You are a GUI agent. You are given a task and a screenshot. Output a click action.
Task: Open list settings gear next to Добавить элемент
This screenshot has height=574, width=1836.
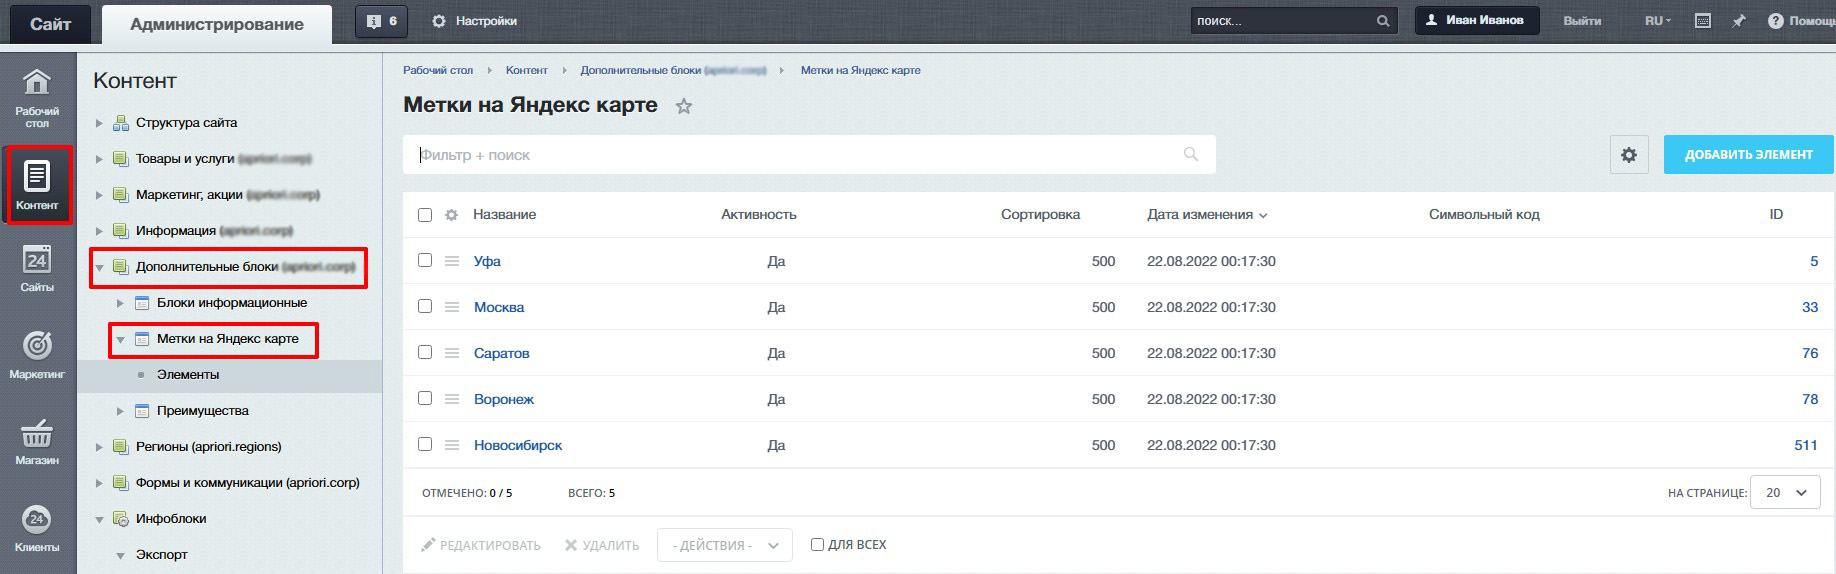[x=1629, y=155]
